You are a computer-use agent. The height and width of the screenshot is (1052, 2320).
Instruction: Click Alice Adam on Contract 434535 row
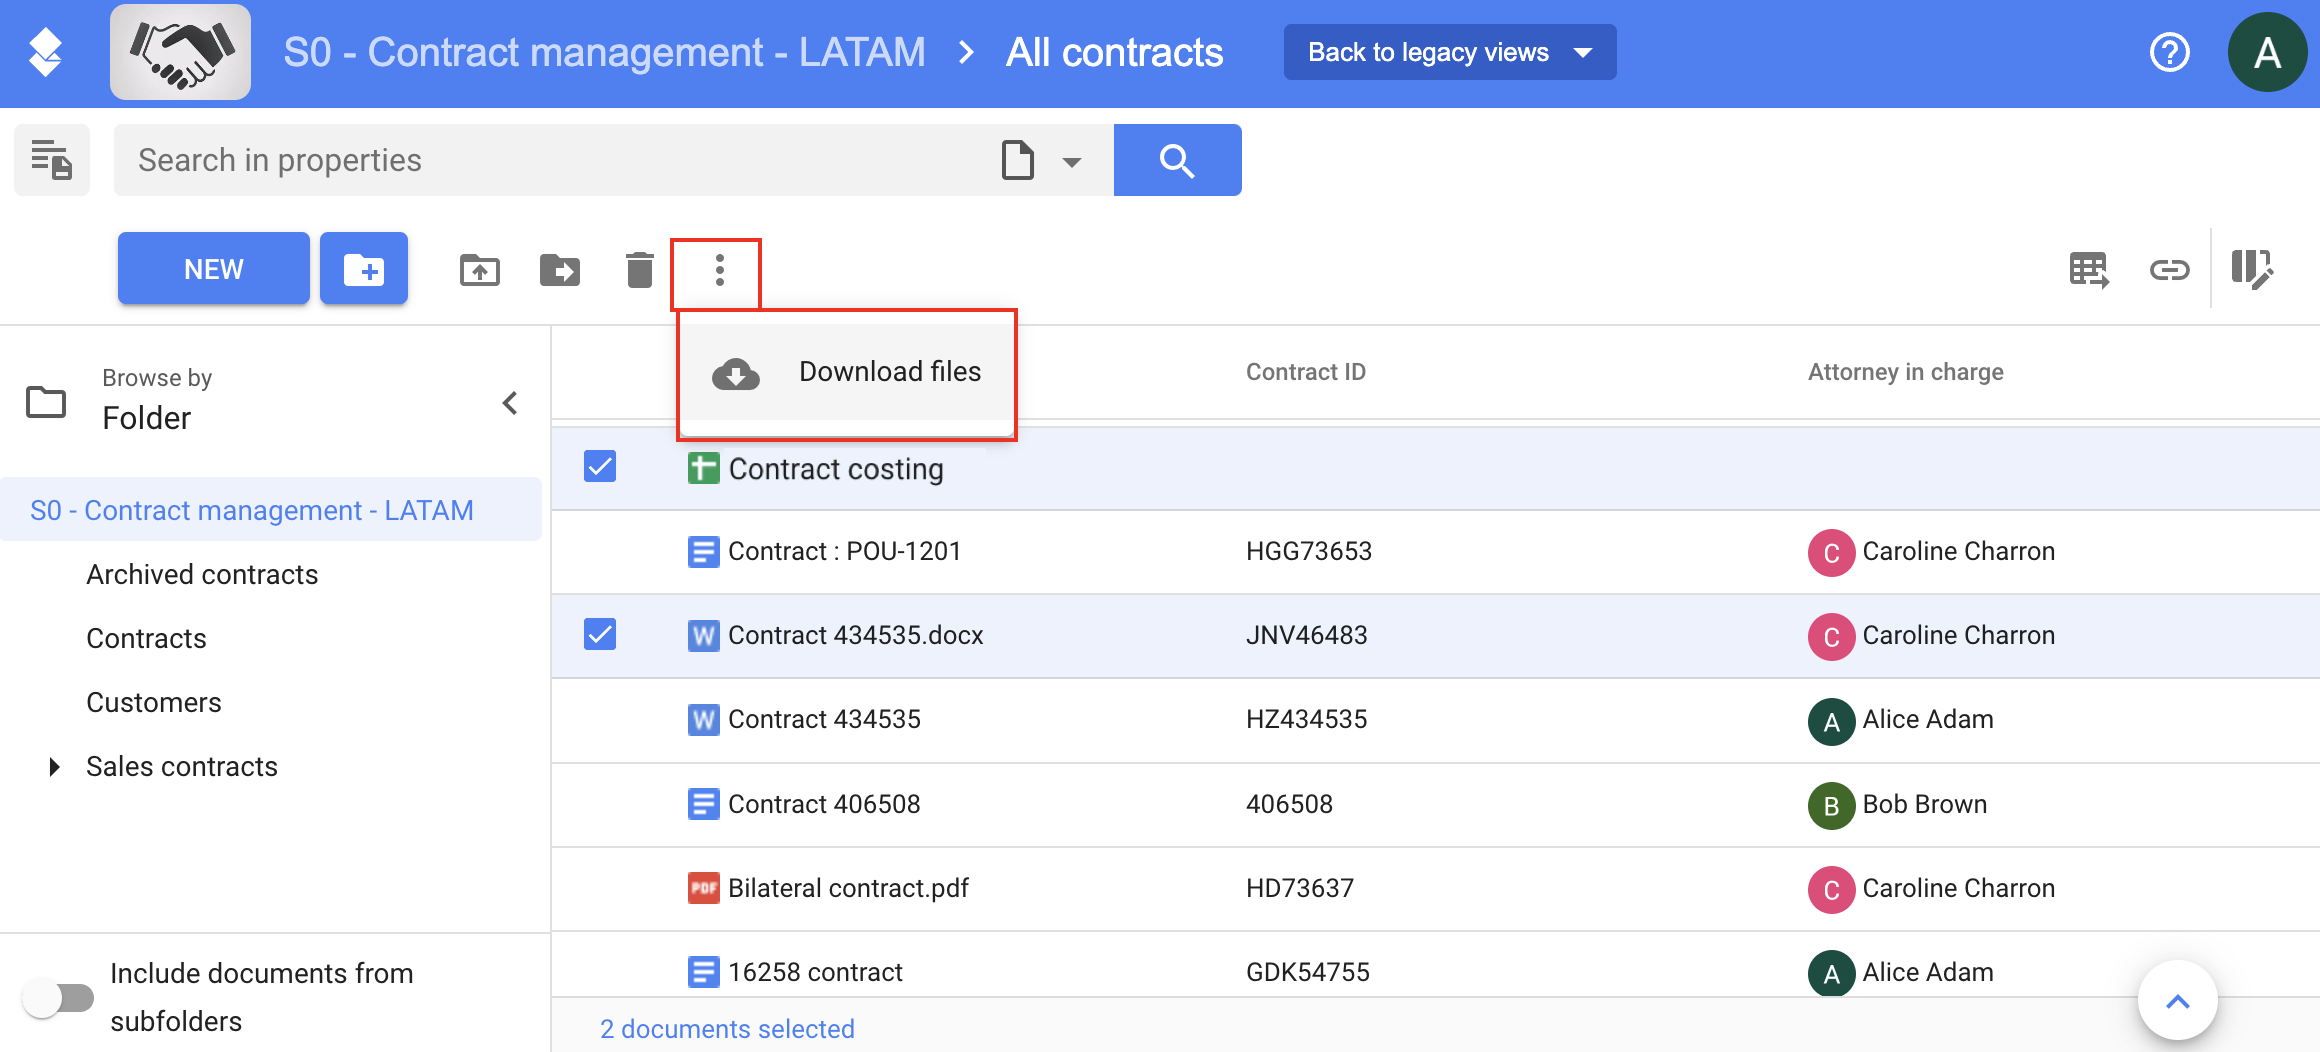[x=1928, y=719]
